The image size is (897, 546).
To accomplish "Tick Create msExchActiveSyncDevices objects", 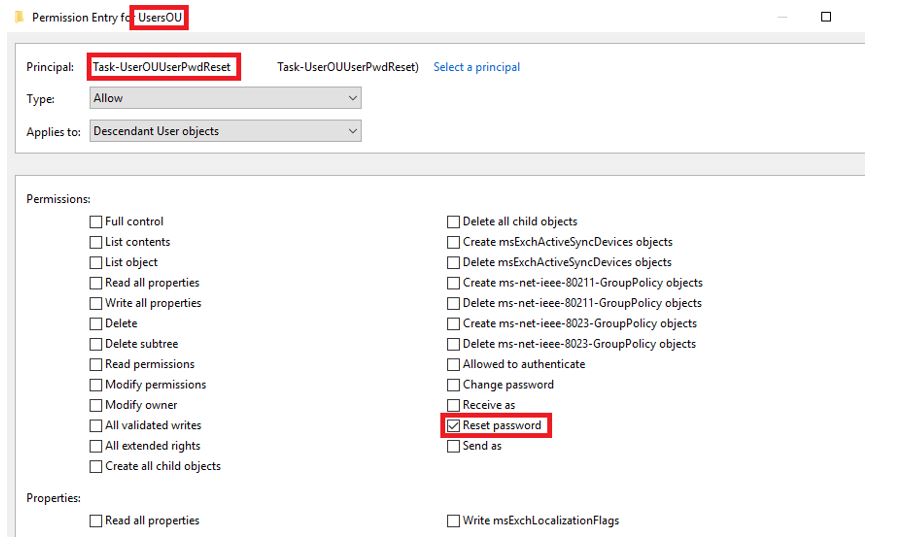I will tap(453, 242).
